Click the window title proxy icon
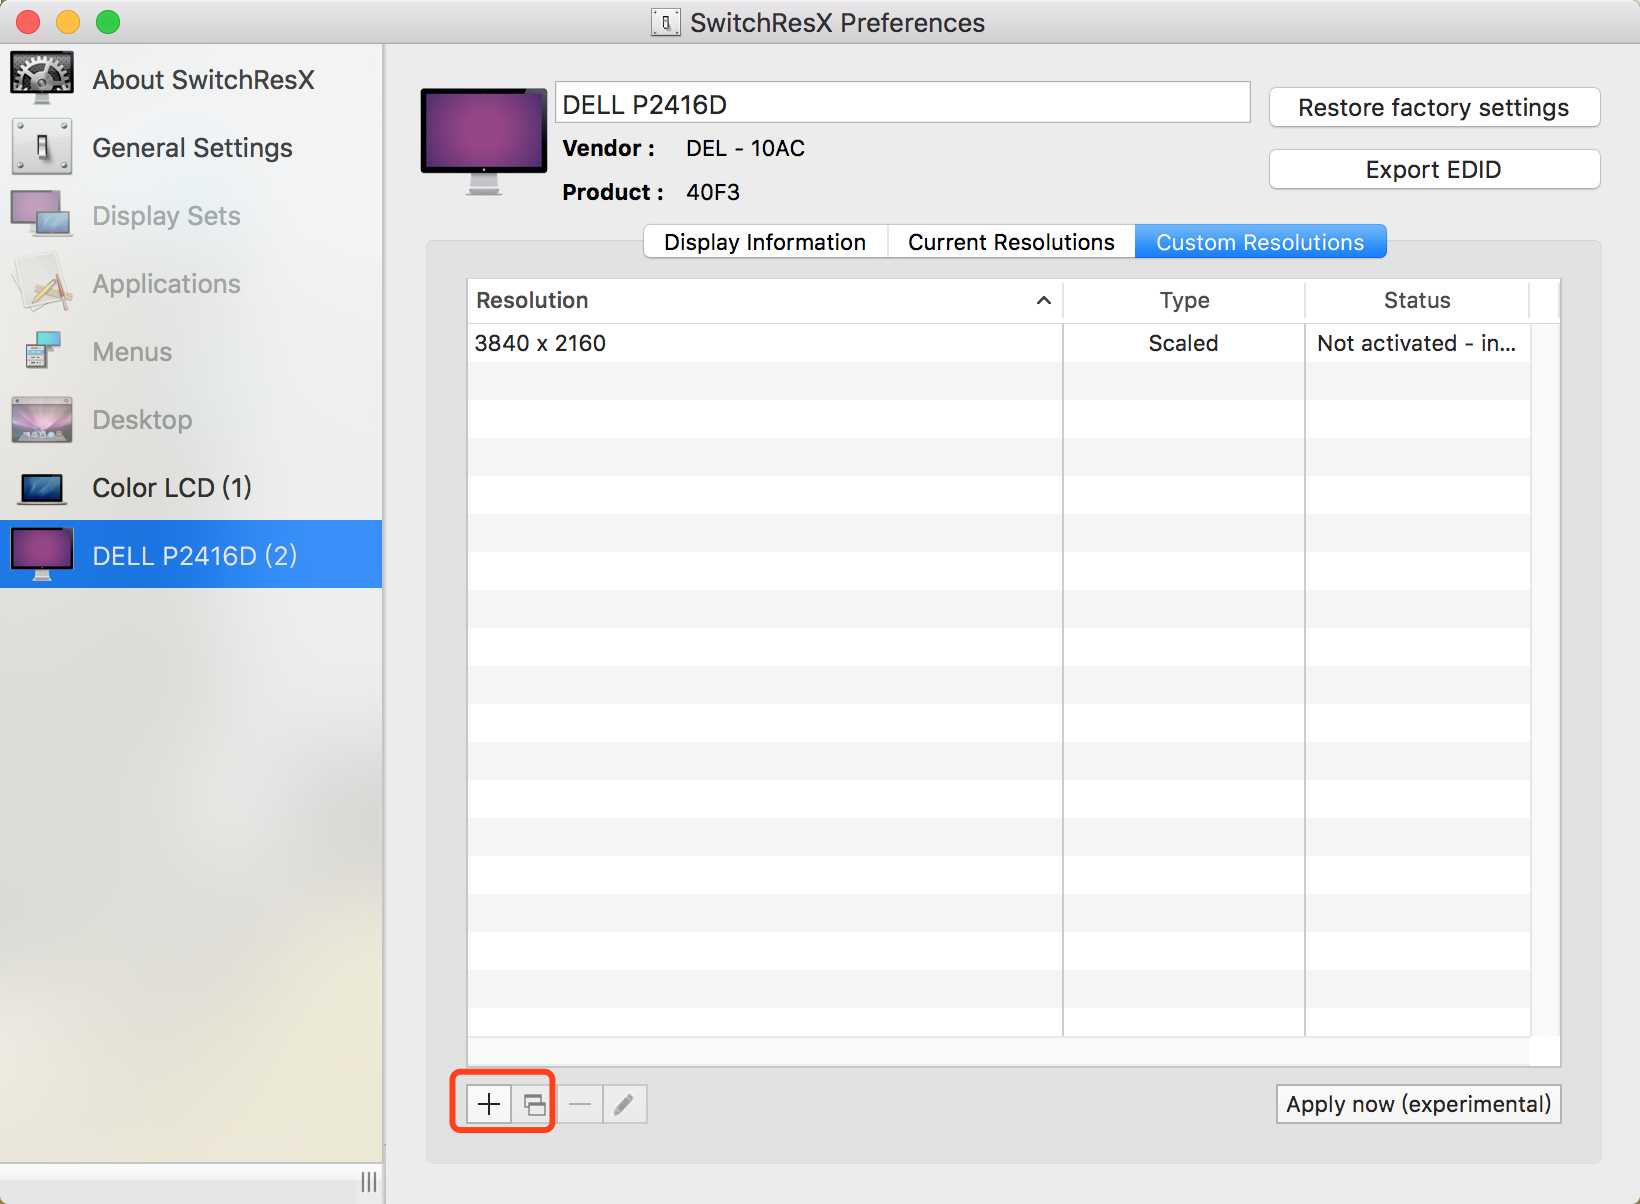Screen dimensions: 1640x1204 tap(666, 22)
